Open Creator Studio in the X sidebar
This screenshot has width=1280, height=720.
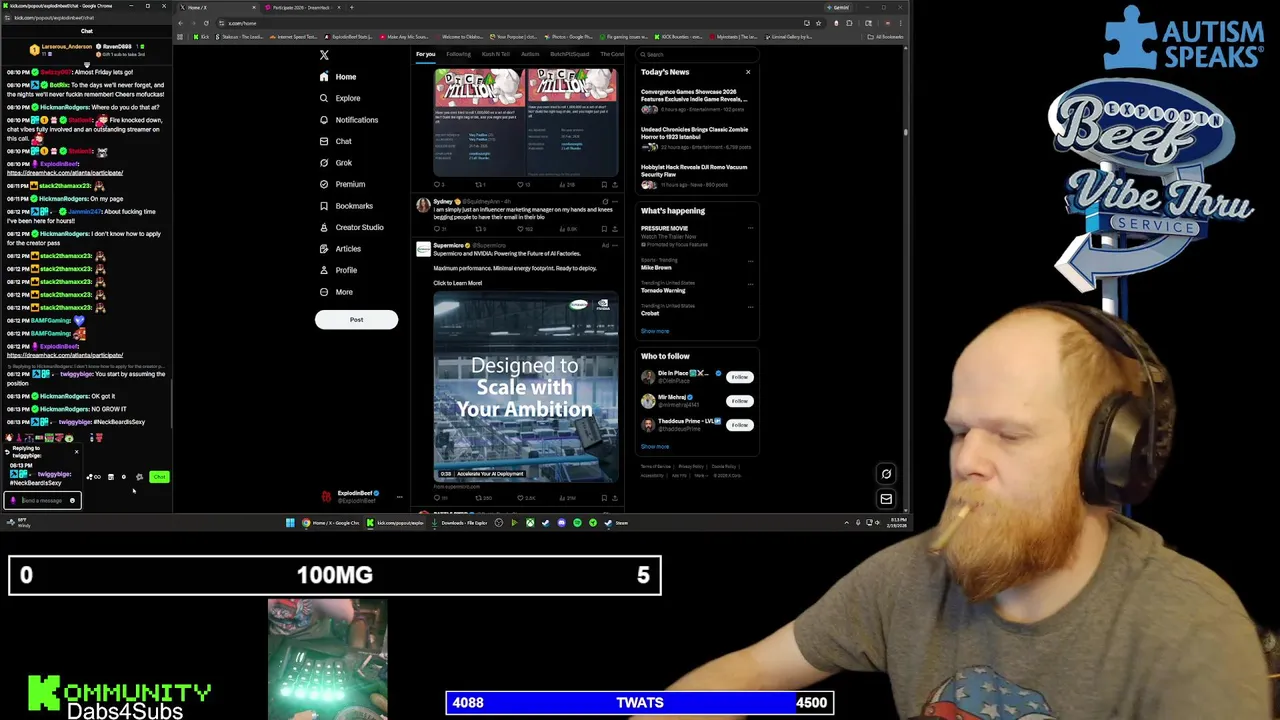point(351,227)
